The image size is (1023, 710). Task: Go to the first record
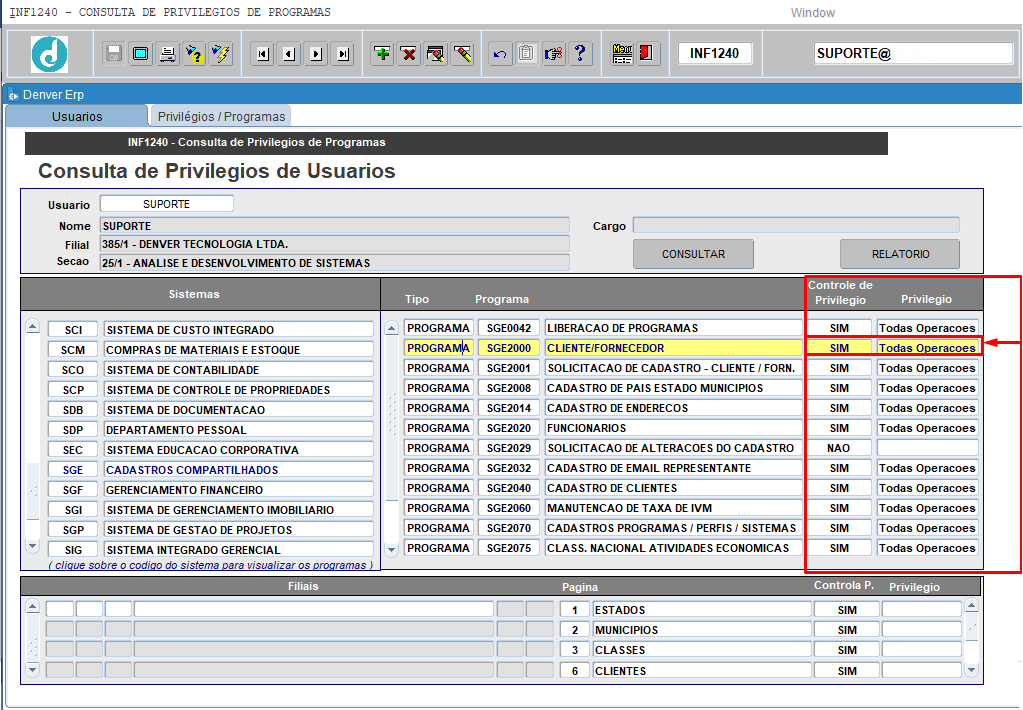click(x=263, y=54)
